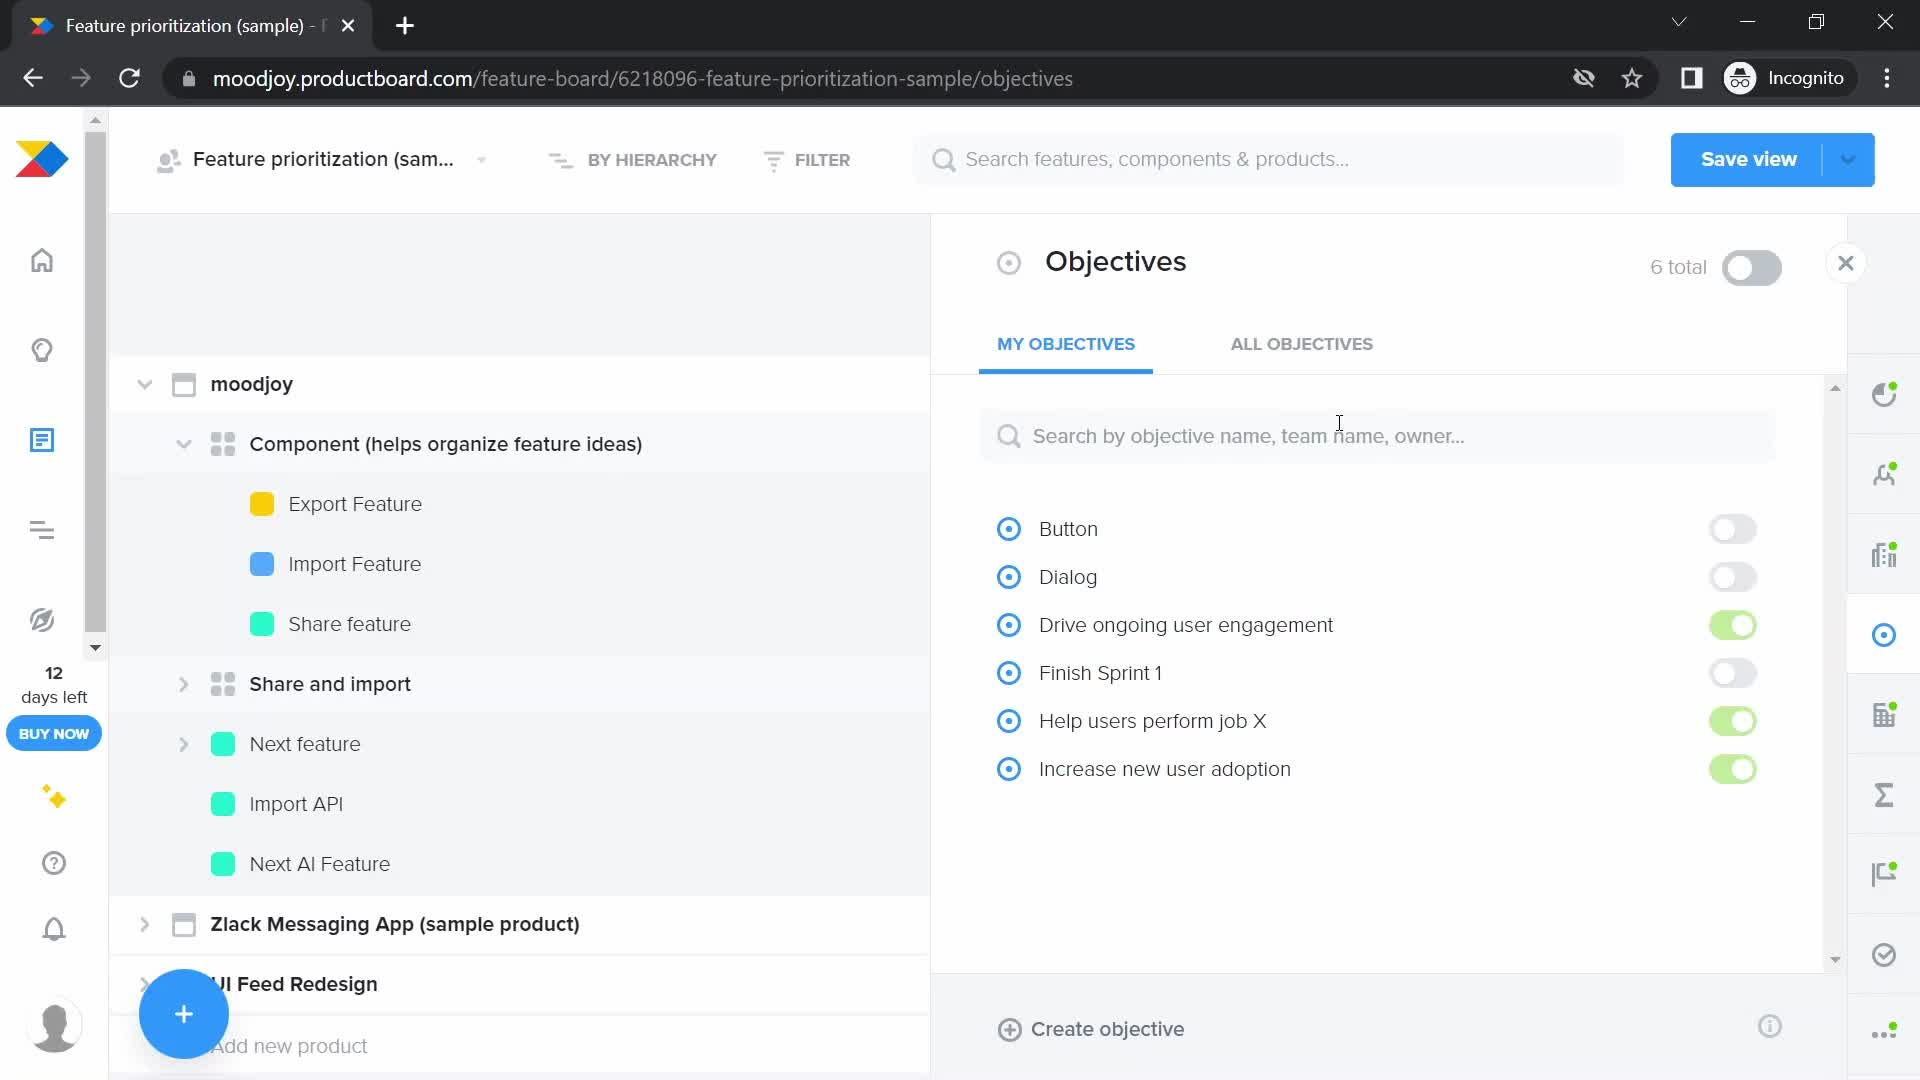Open the companies building icon in right rail
Screen dimensions: 1920x1080
(1884, 715)
